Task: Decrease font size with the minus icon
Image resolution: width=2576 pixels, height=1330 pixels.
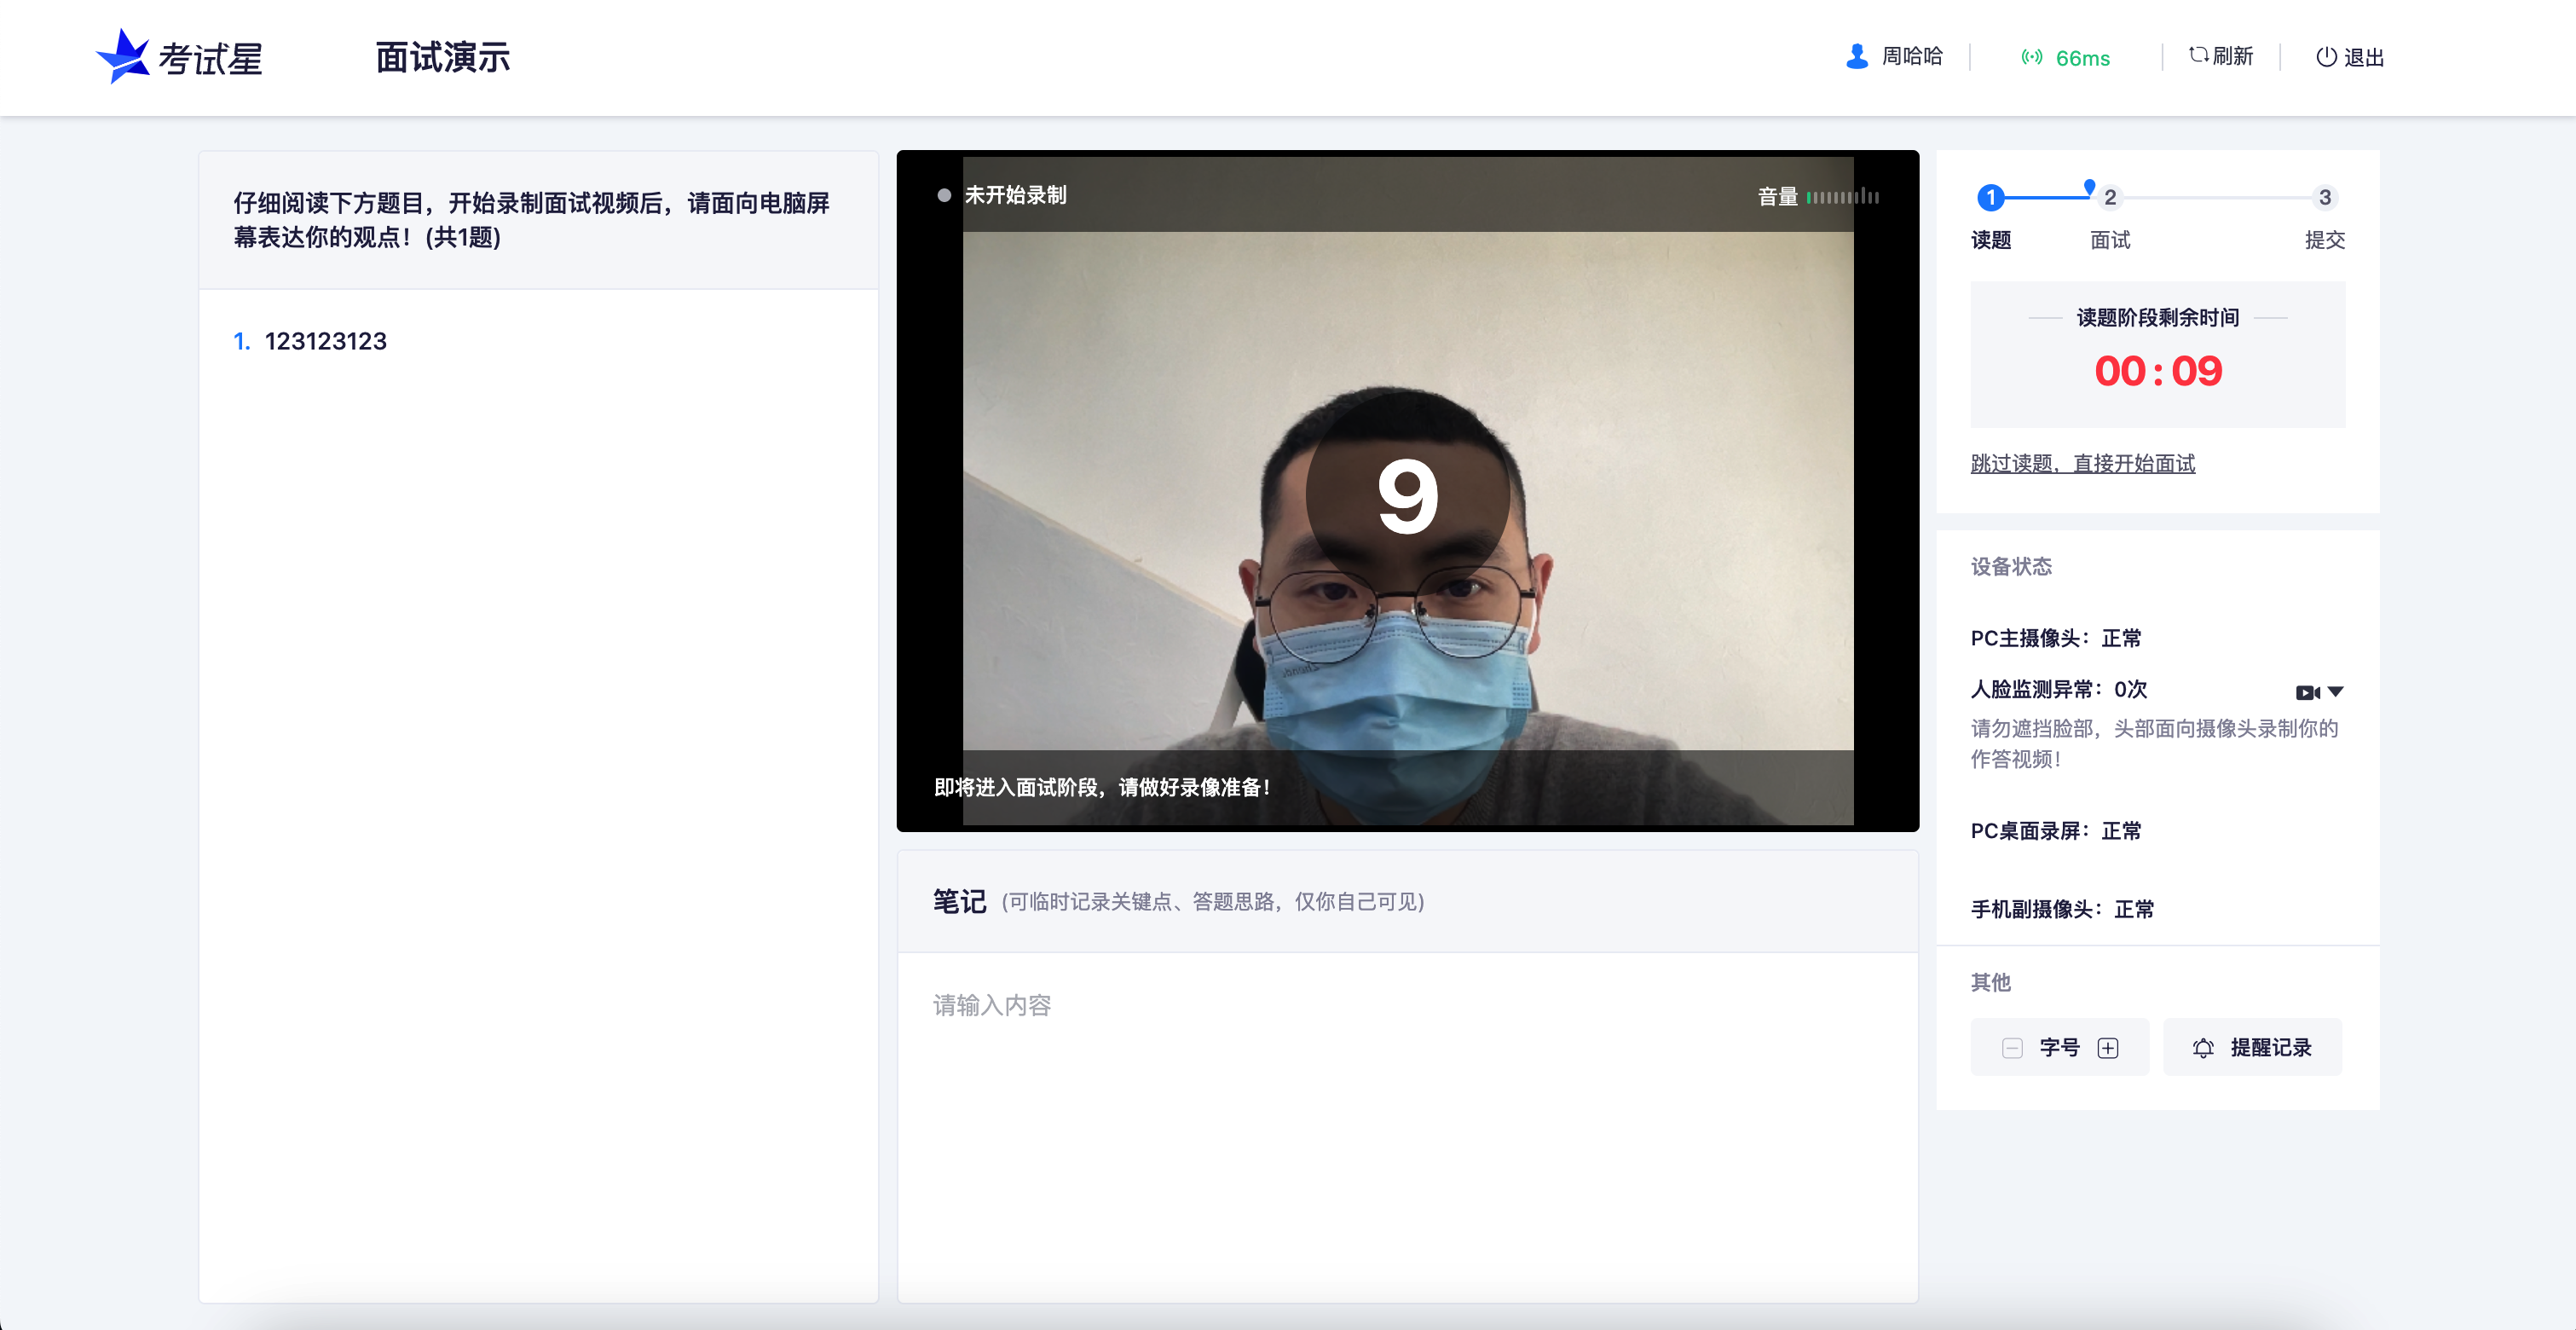Action: pyautogui.click(x=2012, y=1047)
